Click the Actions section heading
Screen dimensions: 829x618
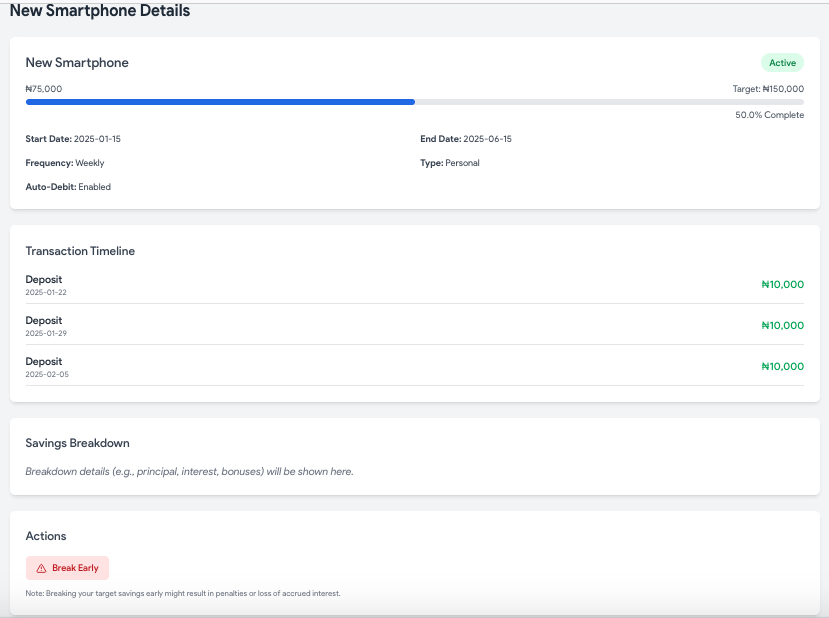coord(46,536)
